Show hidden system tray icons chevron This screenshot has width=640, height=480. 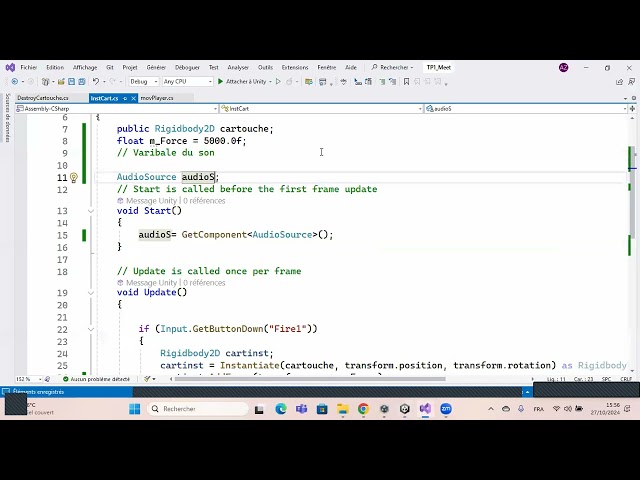(491, 409)
